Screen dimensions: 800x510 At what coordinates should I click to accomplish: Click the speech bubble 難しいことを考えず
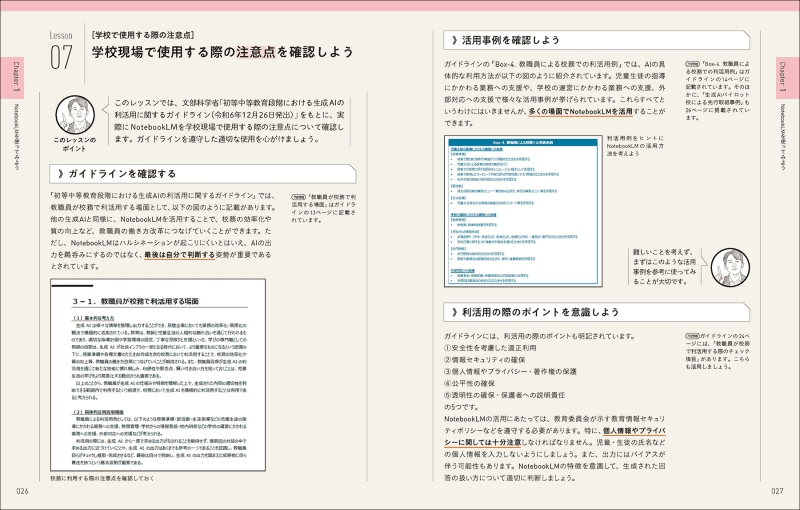click(x=664, y=267)
